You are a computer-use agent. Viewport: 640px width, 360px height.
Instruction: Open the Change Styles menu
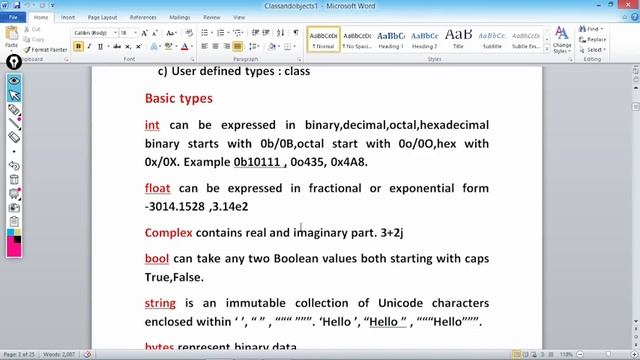(x=562, y=40)
